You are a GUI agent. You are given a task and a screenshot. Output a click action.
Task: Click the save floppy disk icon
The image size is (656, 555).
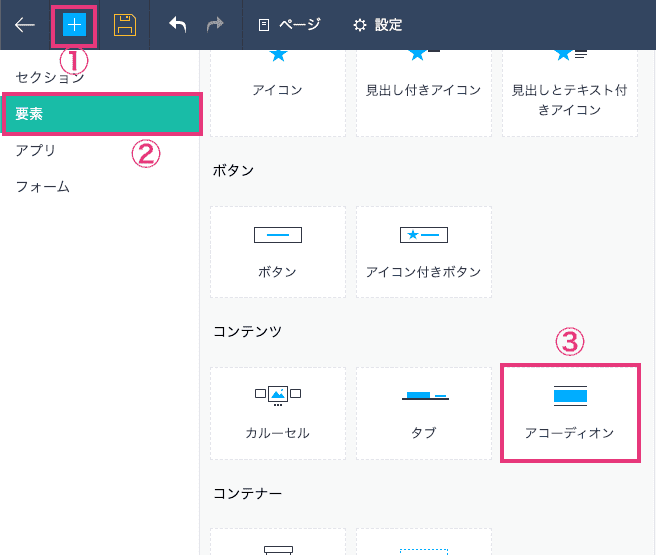(125, 25)
